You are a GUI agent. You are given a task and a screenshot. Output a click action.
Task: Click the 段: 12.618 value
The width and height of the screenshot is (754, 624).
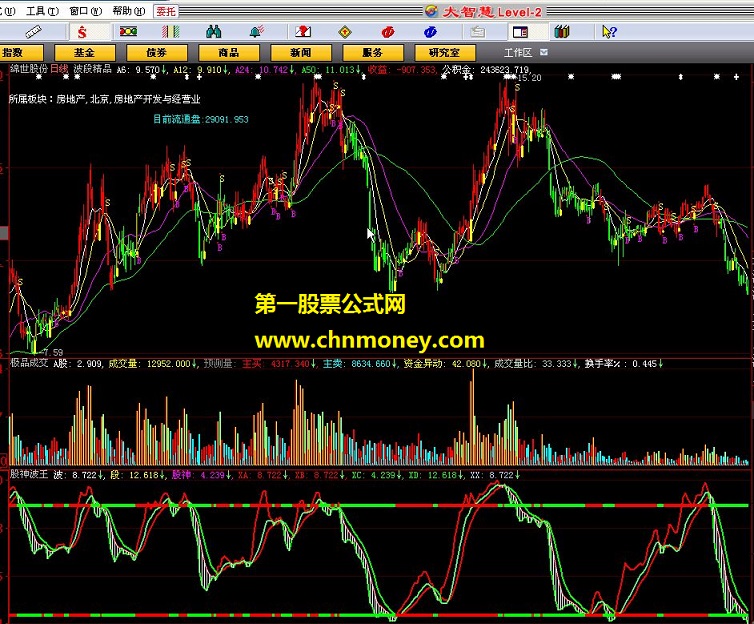[138, 475]
